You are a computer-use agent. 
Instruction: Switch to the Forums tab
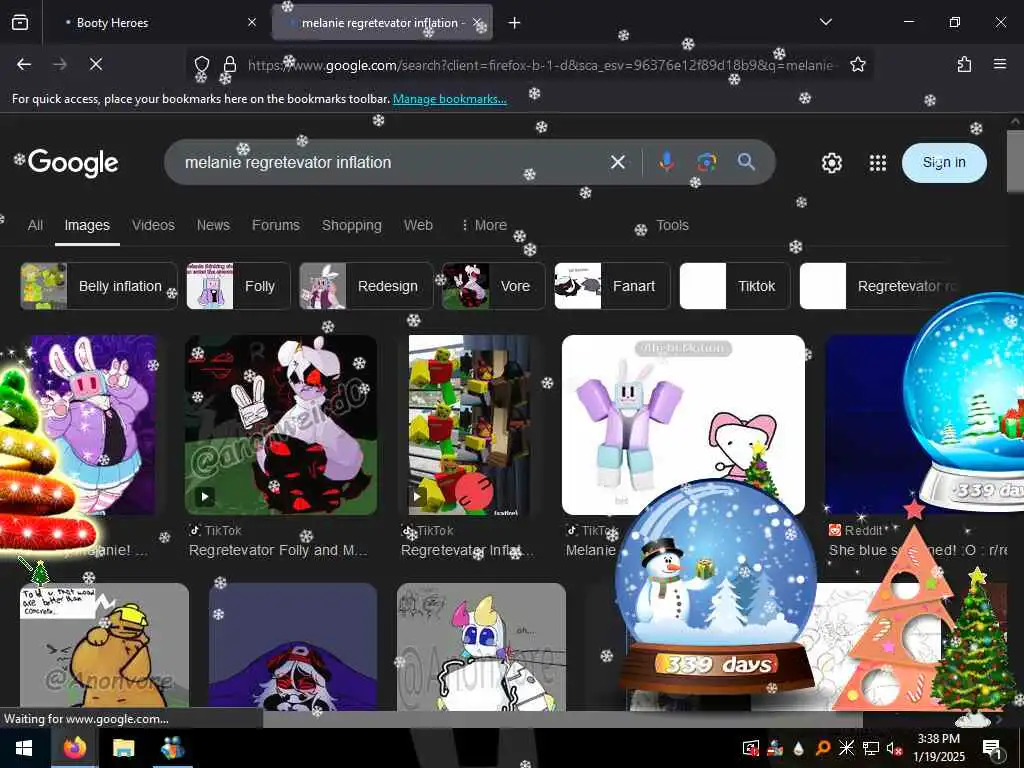coord(276,225)
